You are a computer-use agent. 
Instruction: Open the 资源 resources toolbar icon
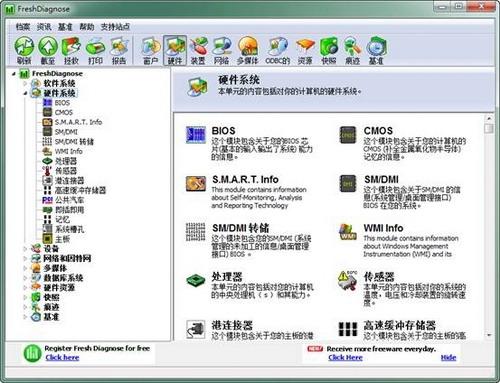pyautogui.click(x=305, y=50)
